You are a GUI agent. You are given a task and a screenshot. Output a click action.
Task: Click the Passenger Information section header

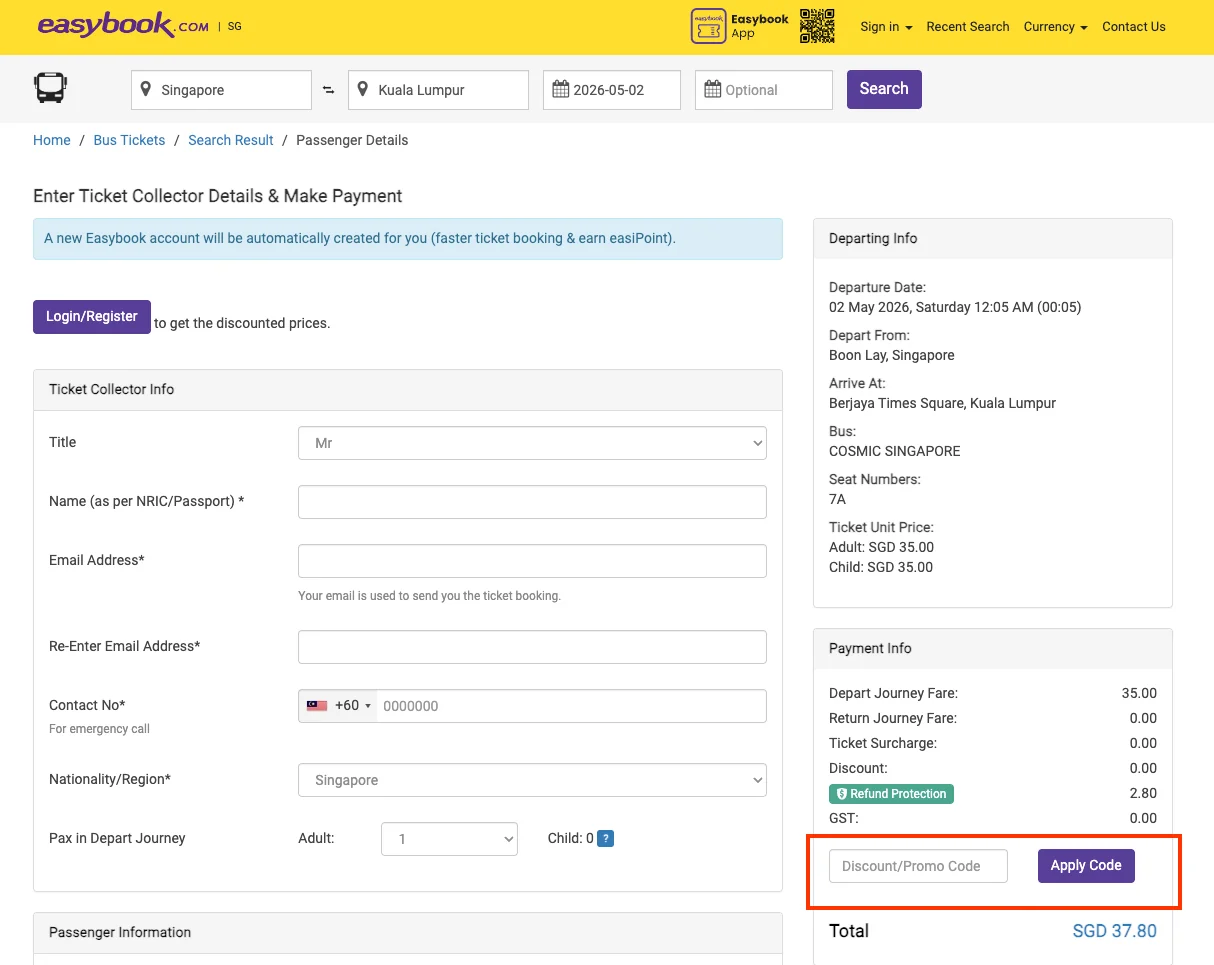tap(408, 933)
